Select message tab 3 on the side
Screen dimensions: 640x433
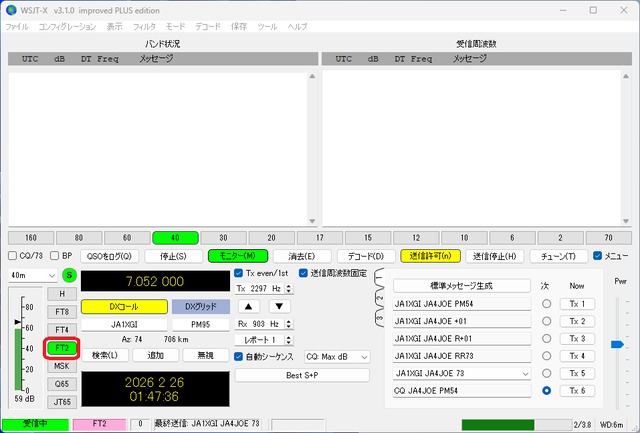point(379,318)
